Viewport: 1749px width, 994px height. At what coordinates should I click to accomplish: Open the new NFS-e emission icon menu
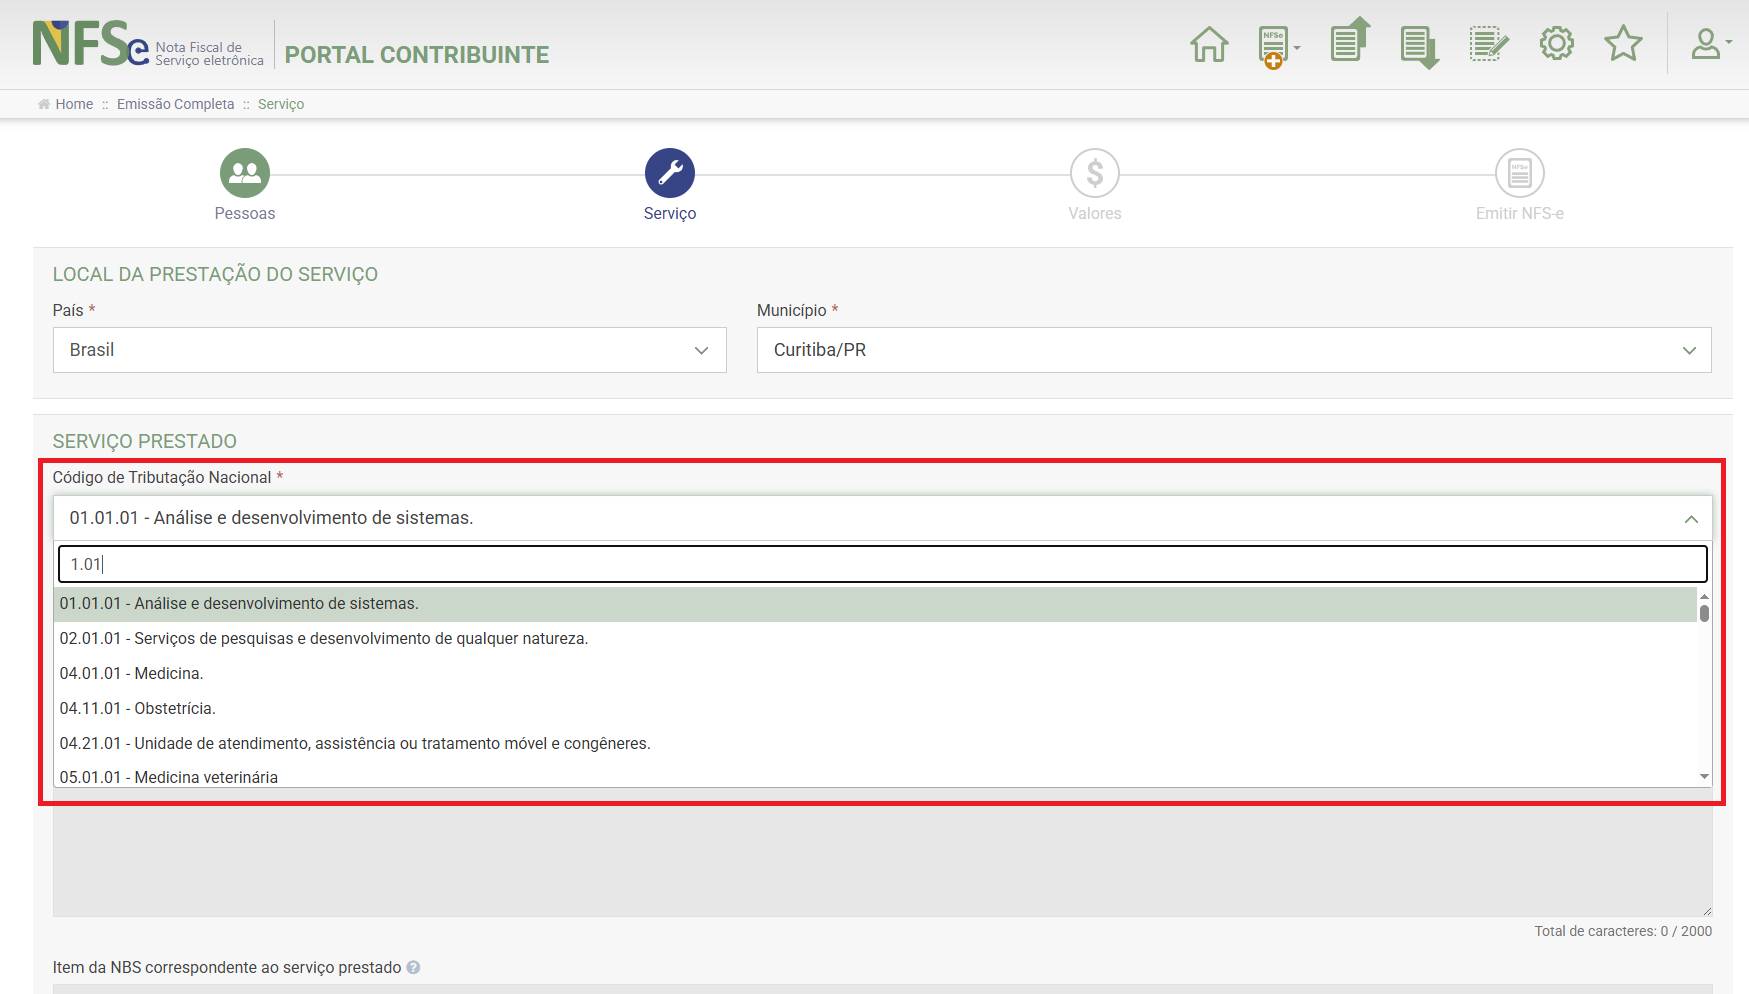click(x=1277, y=46)
